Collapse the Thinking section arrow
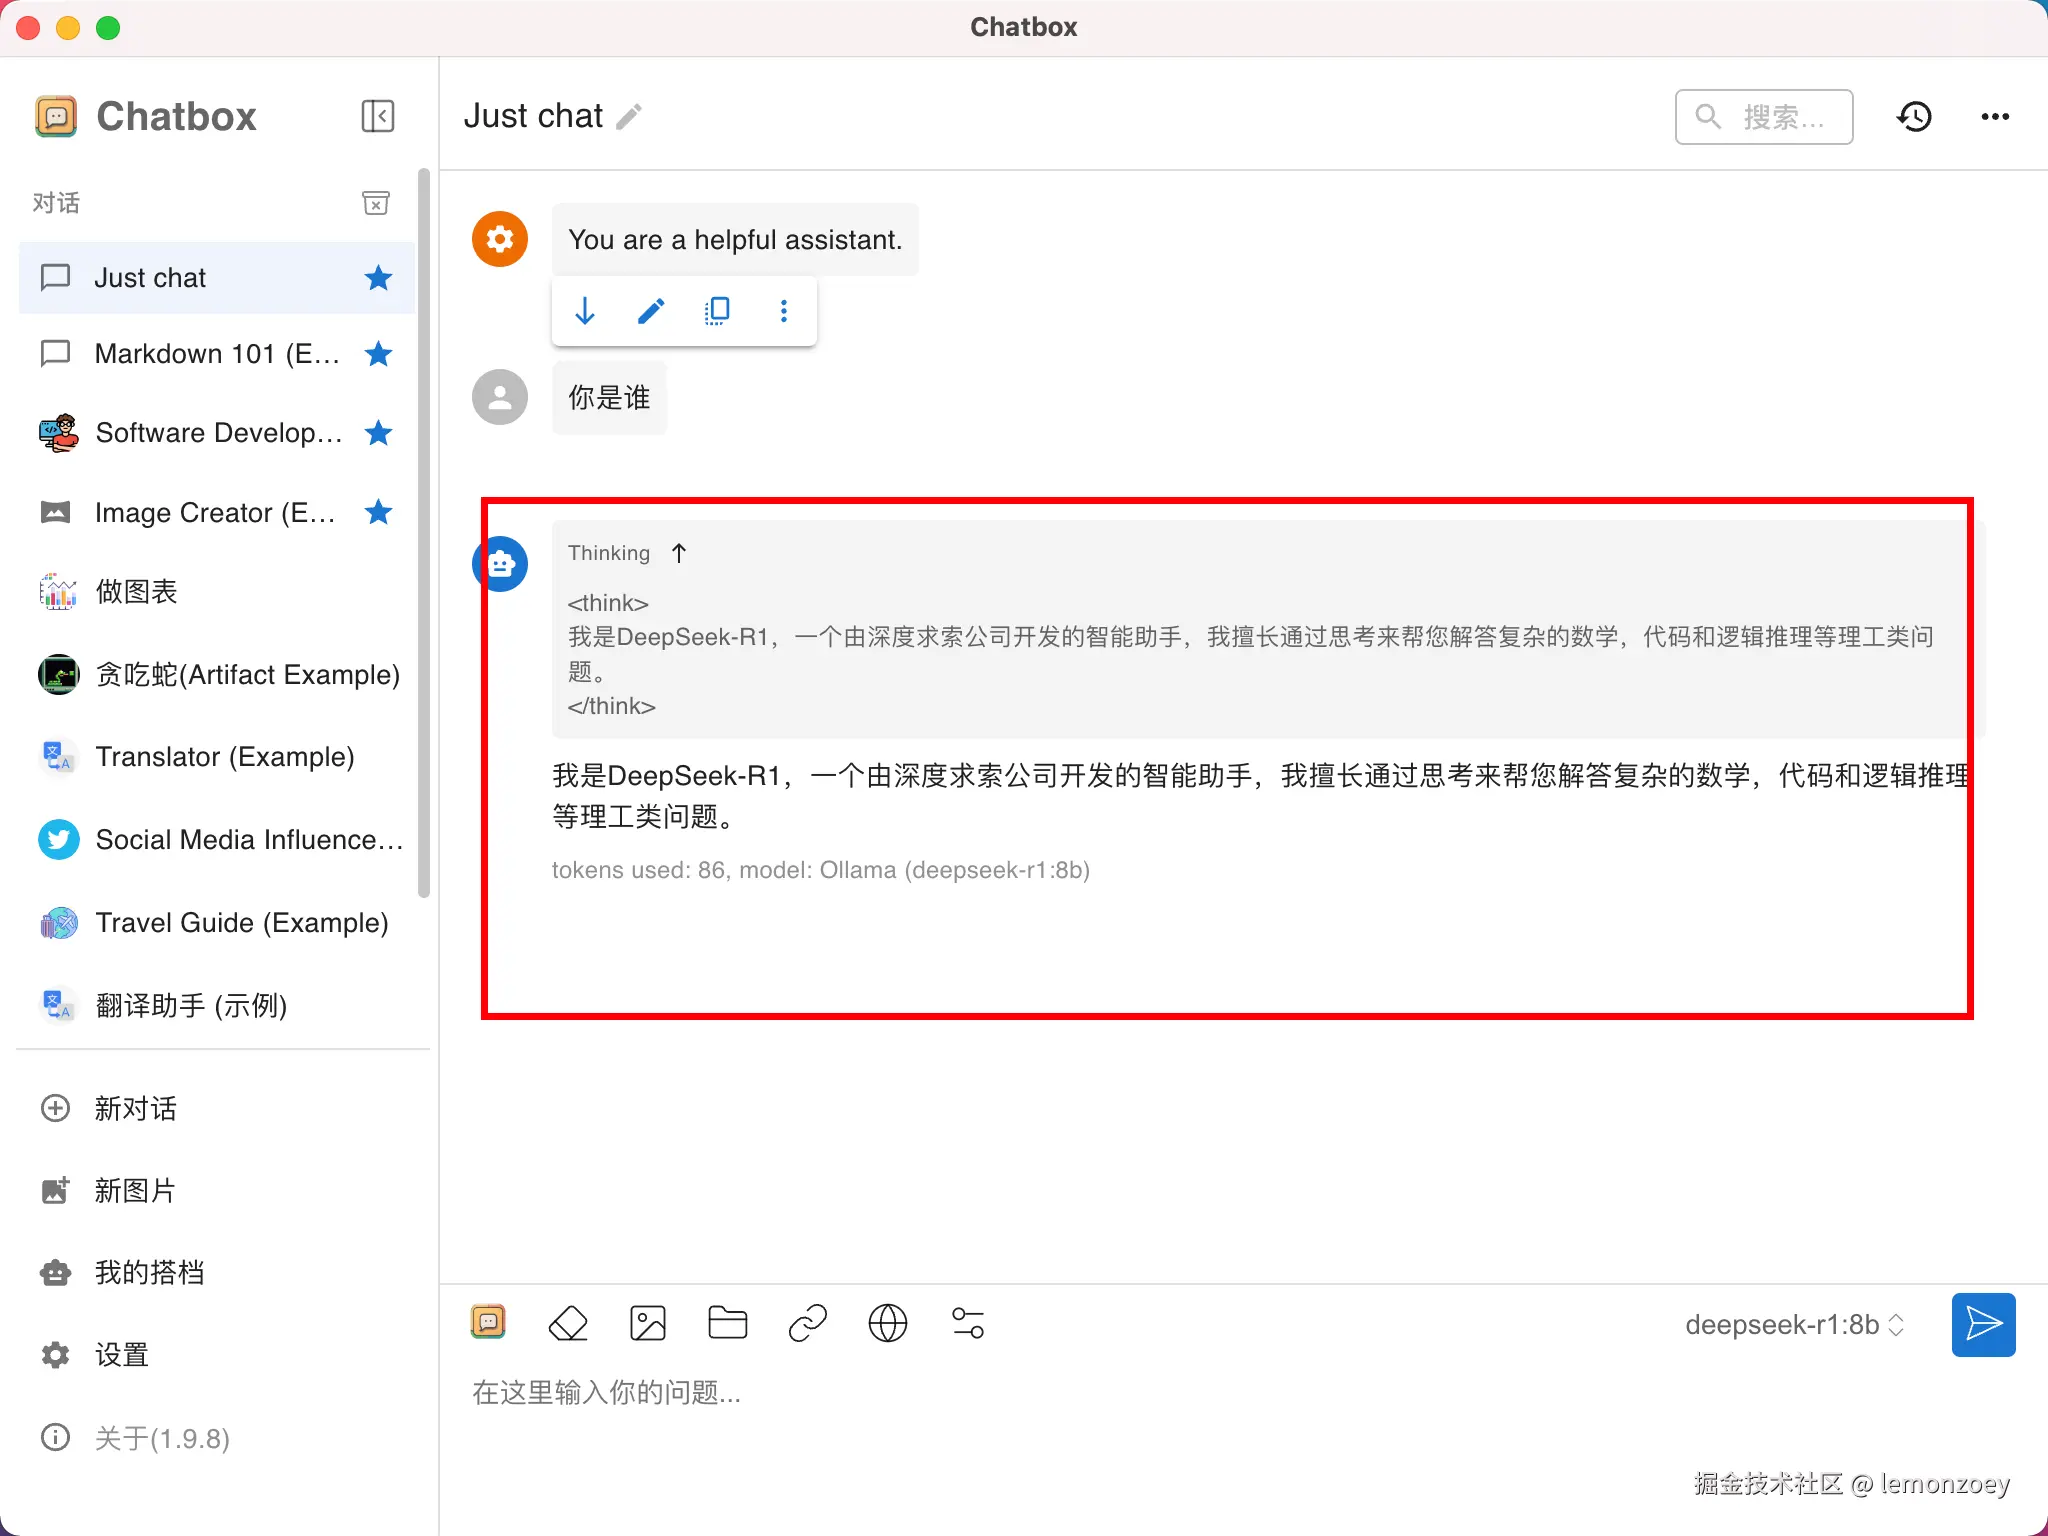 coord(679,553)
